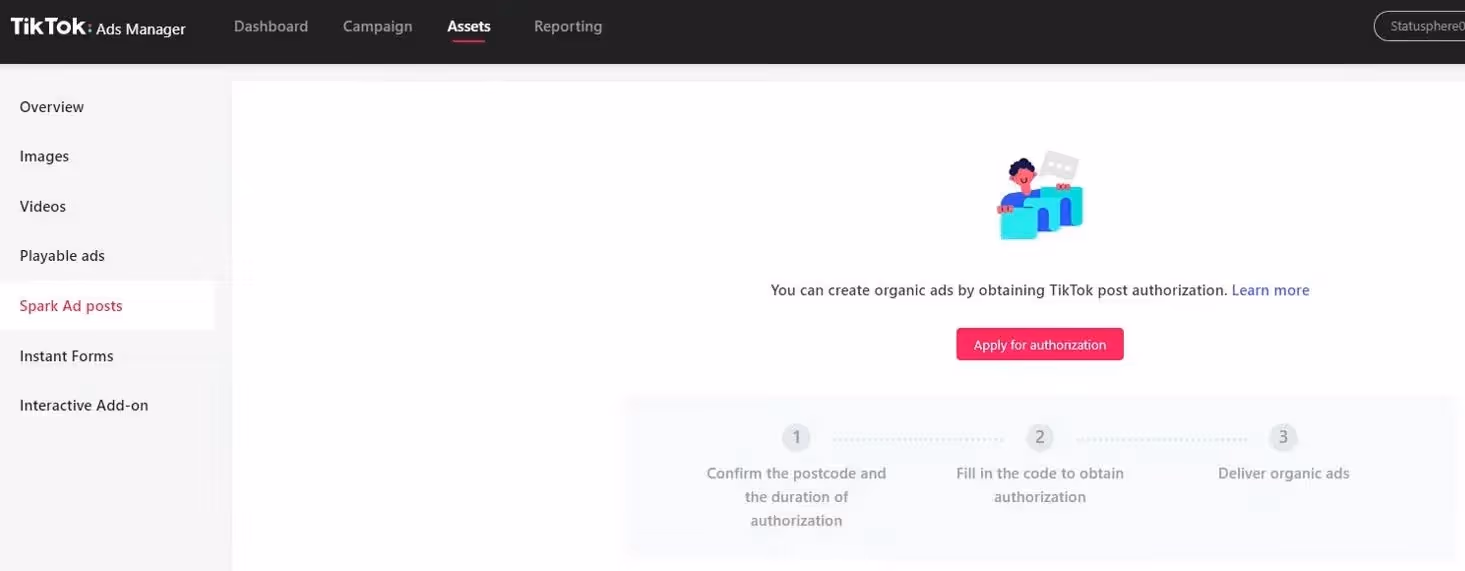Open the Dashboard tab
Screen dimensions: 1465x571
271,27
